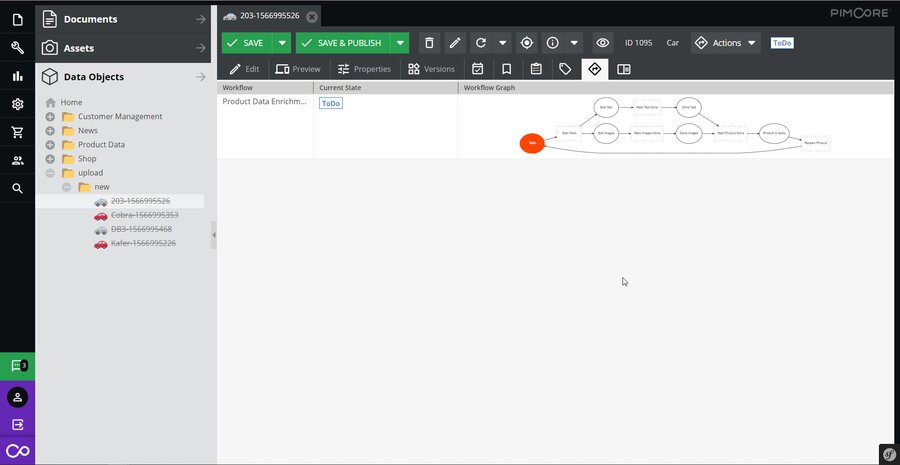Select Cobra-1566995353 car object in tree

[x=144, y=215]
